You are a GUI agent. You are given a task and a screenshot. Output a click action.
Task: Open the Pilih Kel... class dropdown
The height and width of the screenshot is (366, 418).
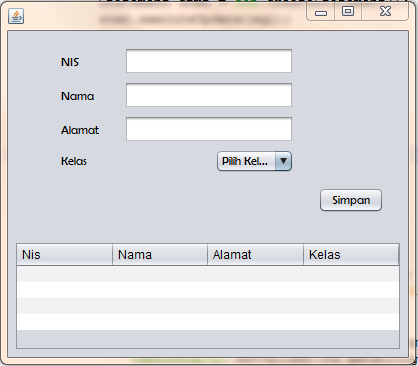coord(254,161)
